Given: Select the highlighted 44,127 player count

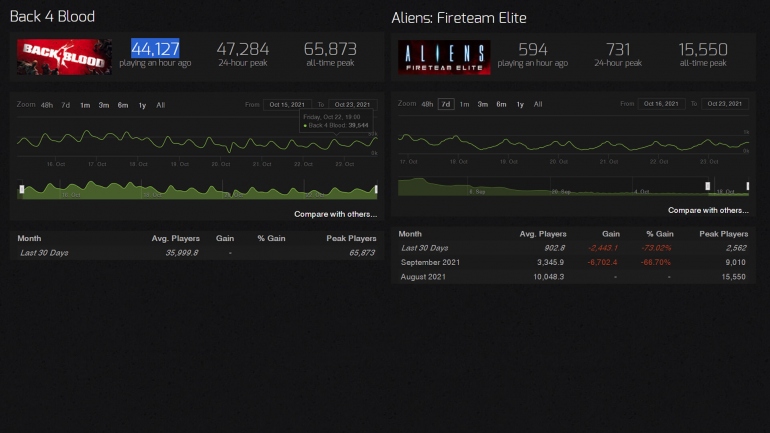Looking at the screenshot, I should [155, 49].
